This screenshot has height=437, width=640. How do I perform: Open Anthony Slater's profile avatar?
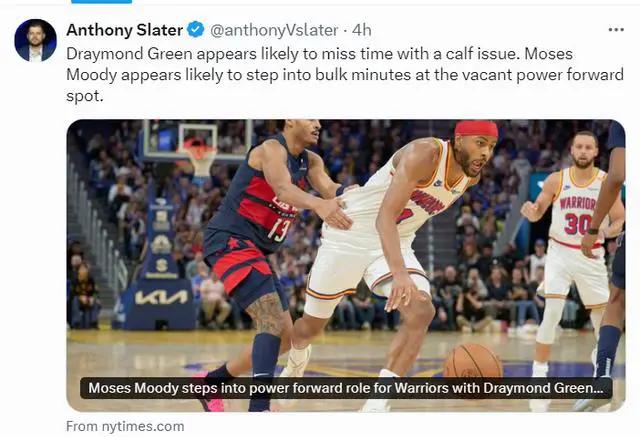coord(36,40)
